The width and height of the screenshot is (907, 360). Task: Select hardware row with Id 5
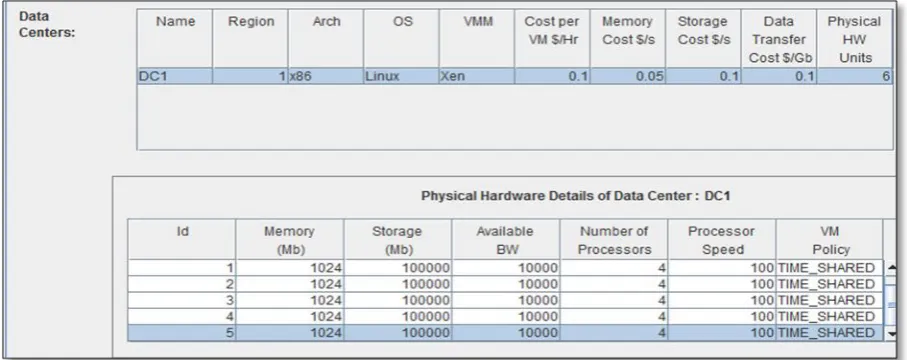pos(505,333)
